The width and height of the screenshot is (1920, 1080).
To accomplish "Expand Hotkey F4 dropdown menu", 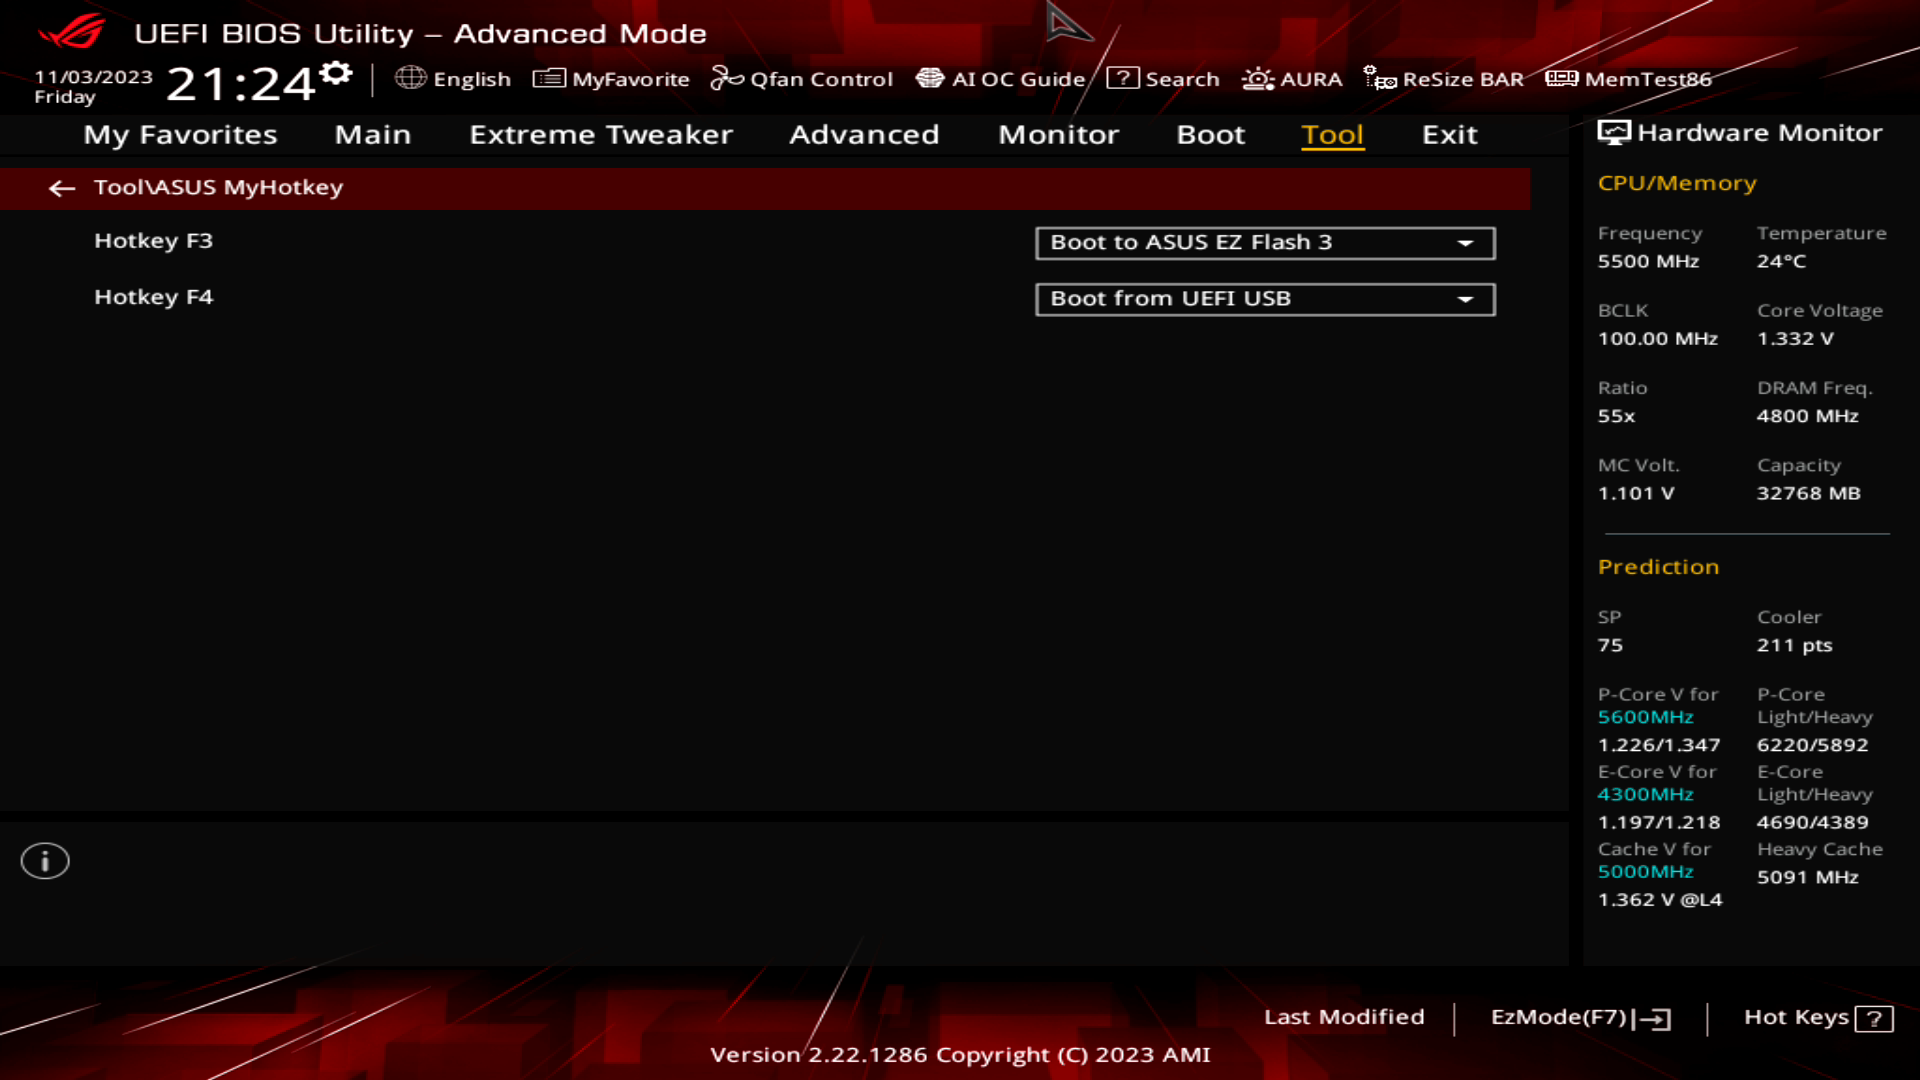I will (1466, 298).
